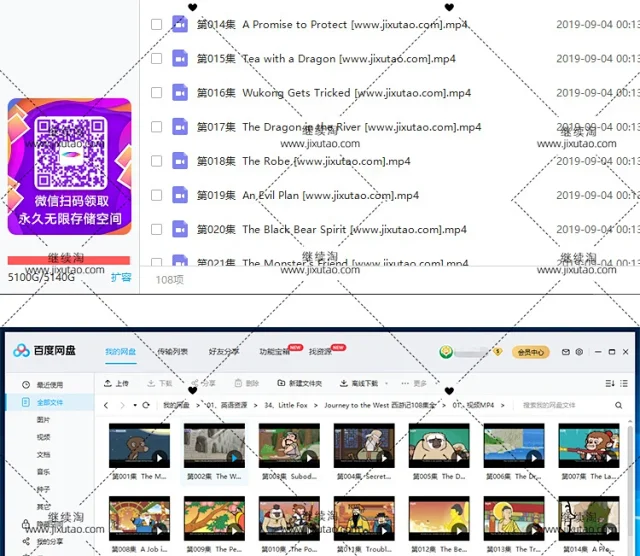This screenshot has width=640, height=556.
Task: Click the user avatar icon
Action: click(x=446, y=351)
